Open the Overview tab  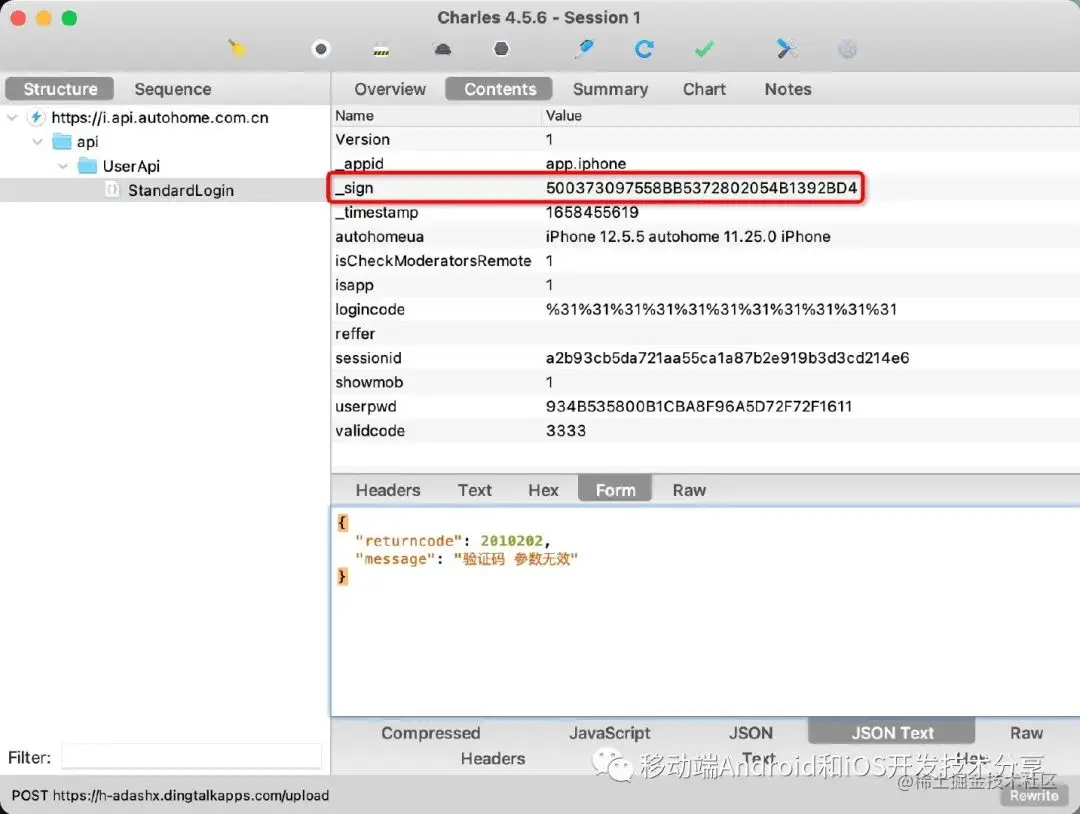tap(390, 89)
